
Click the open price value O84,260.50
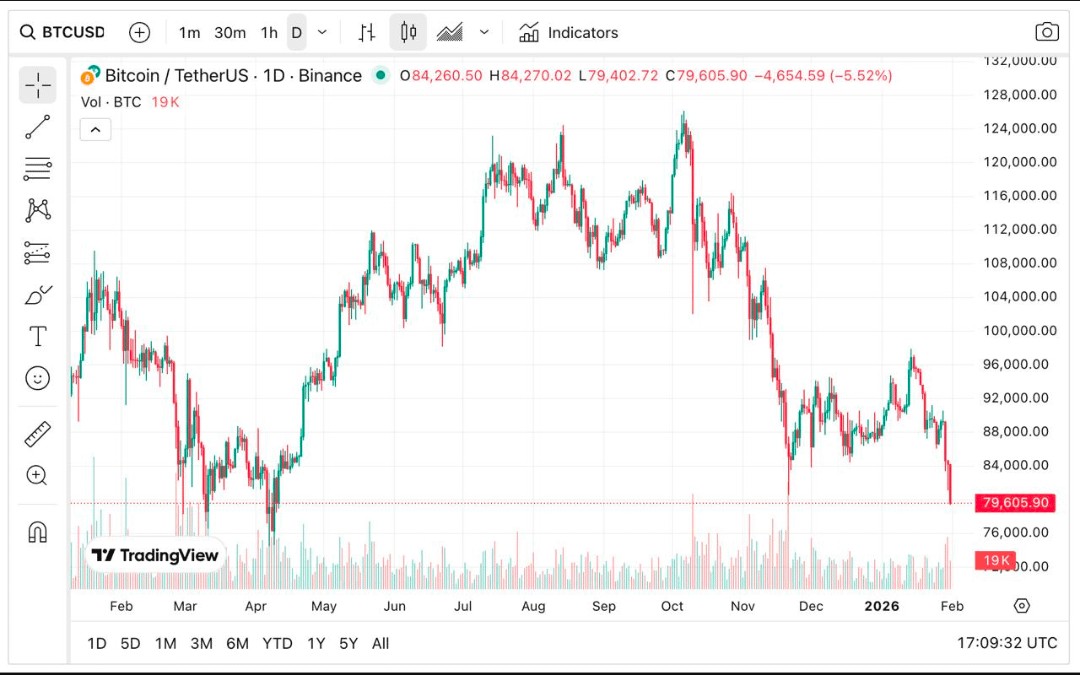point(441,75)
